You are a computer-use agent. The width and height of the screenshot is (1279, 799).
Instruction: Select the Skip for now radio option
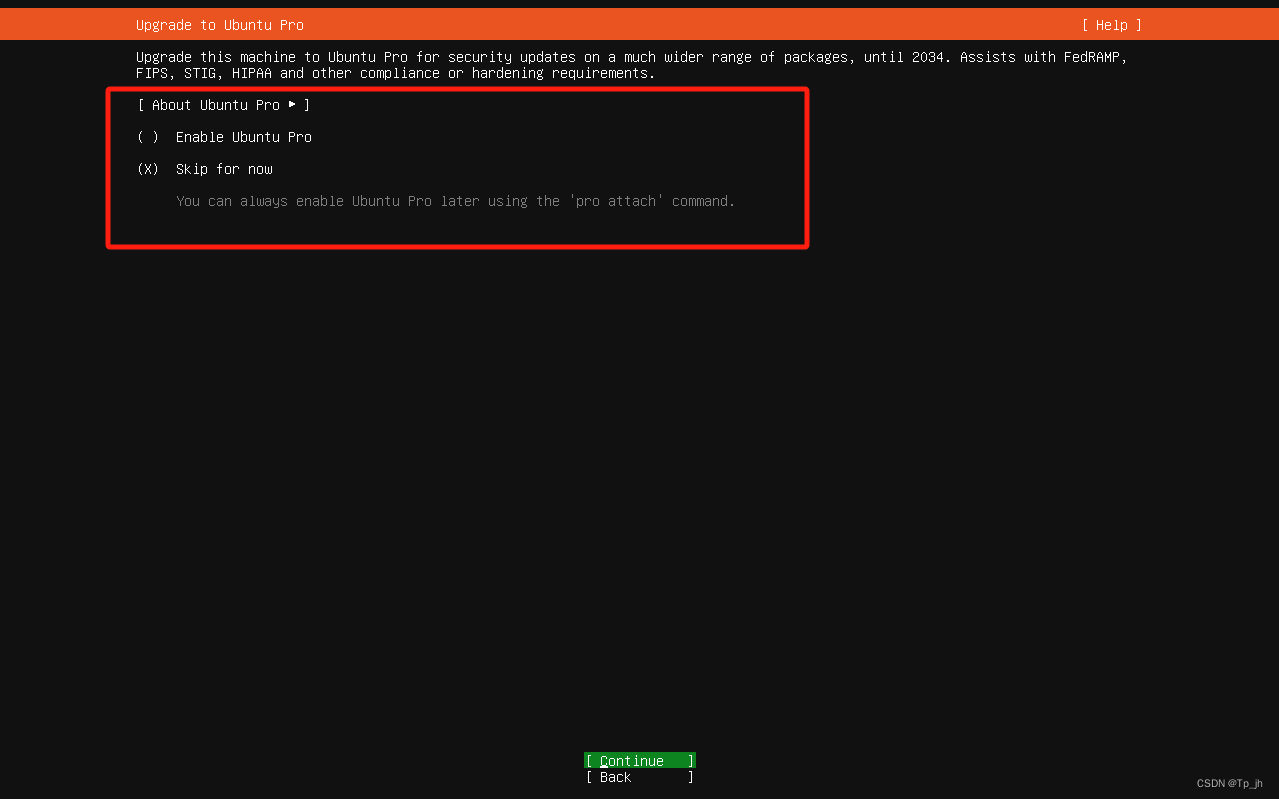205,169
